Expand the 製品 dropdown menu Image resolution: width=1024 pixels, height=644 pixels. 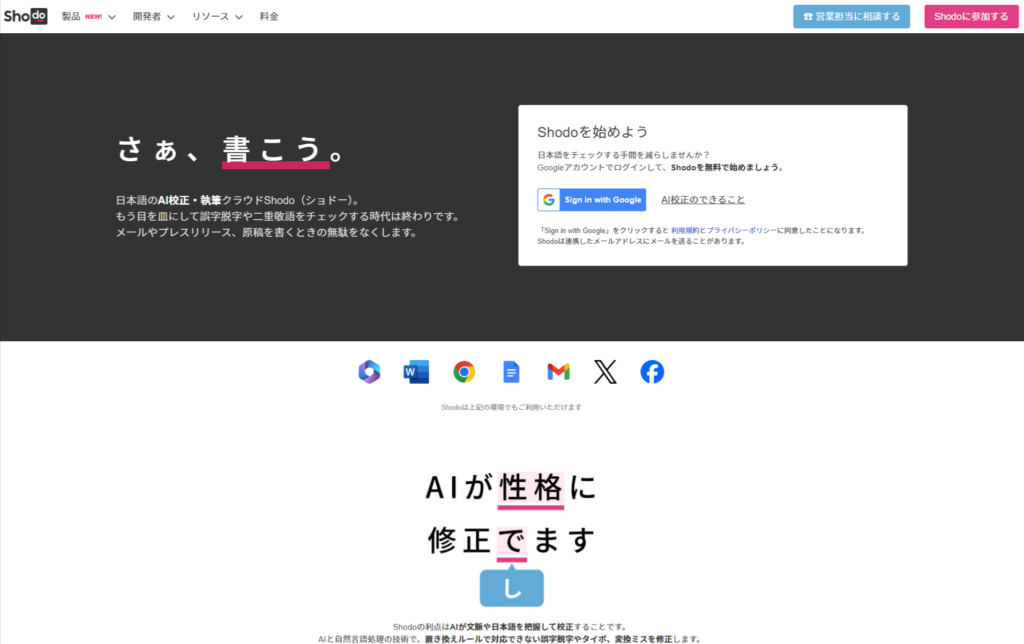[89, 16]
